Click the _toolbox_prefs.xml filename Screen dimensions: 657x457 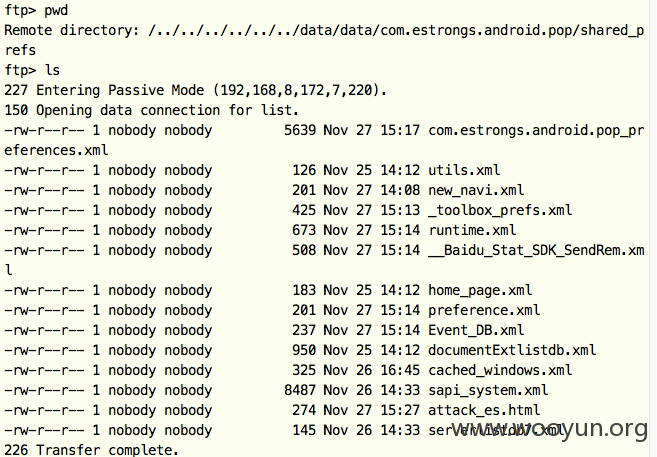coord(500,210)
